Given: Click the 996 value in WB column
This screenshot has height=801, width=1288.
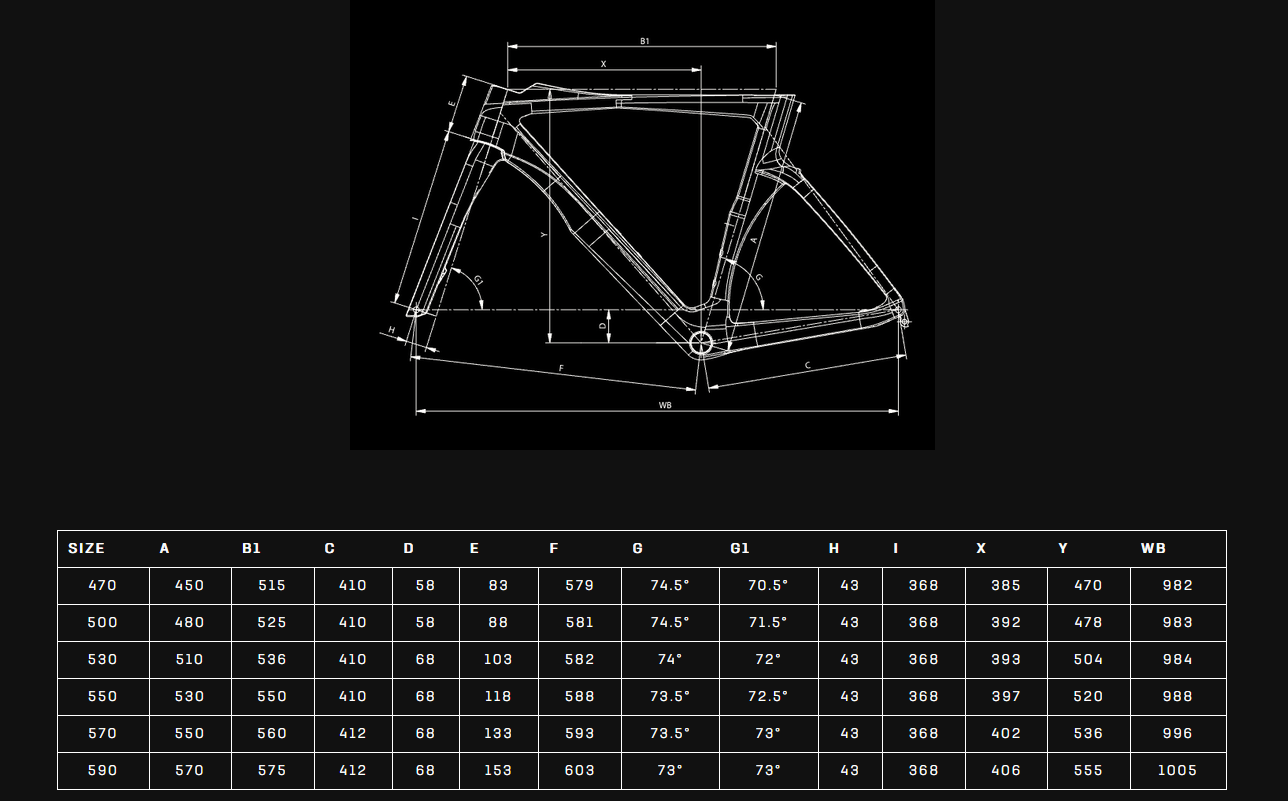Looking at the screenshot, I should point(1177,733).
